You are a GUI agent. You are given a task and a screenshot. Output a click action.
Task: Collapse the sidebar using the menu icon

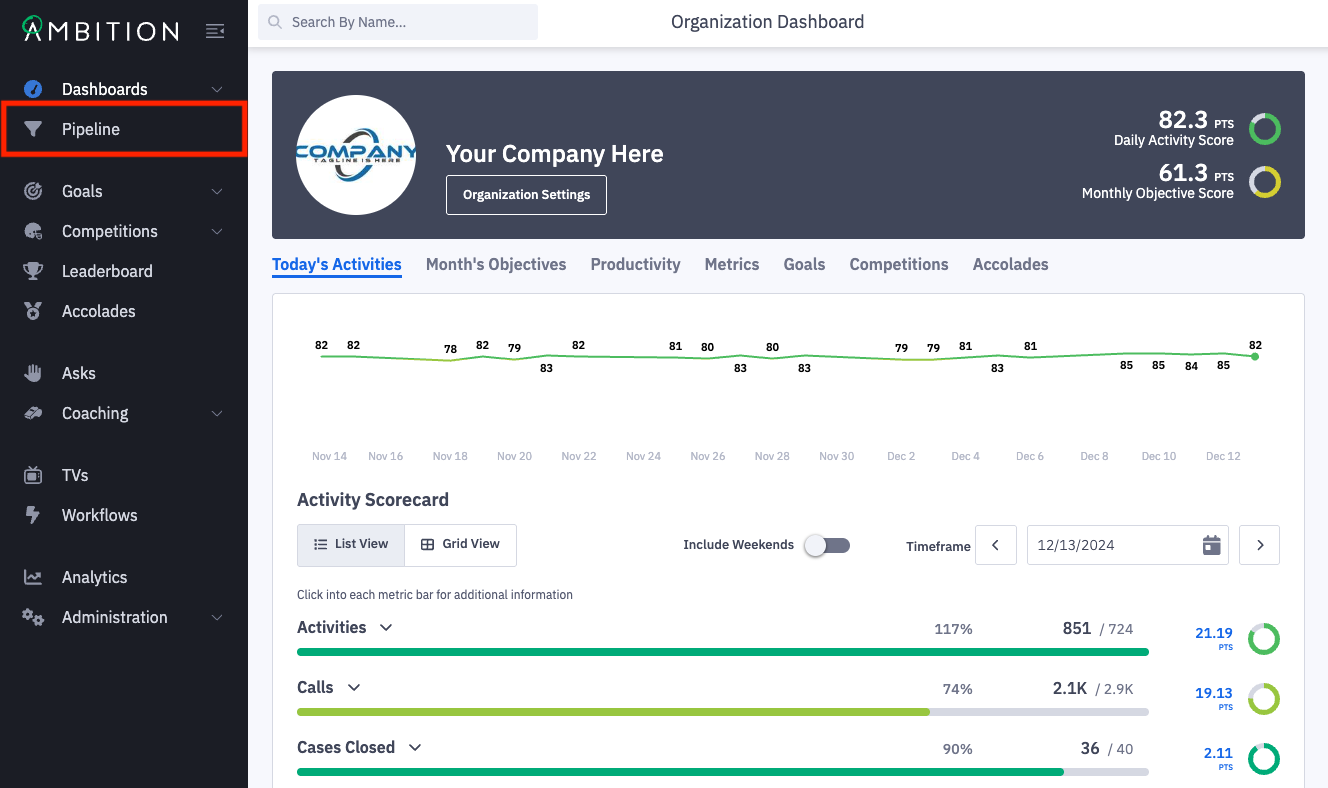point(215,31)
